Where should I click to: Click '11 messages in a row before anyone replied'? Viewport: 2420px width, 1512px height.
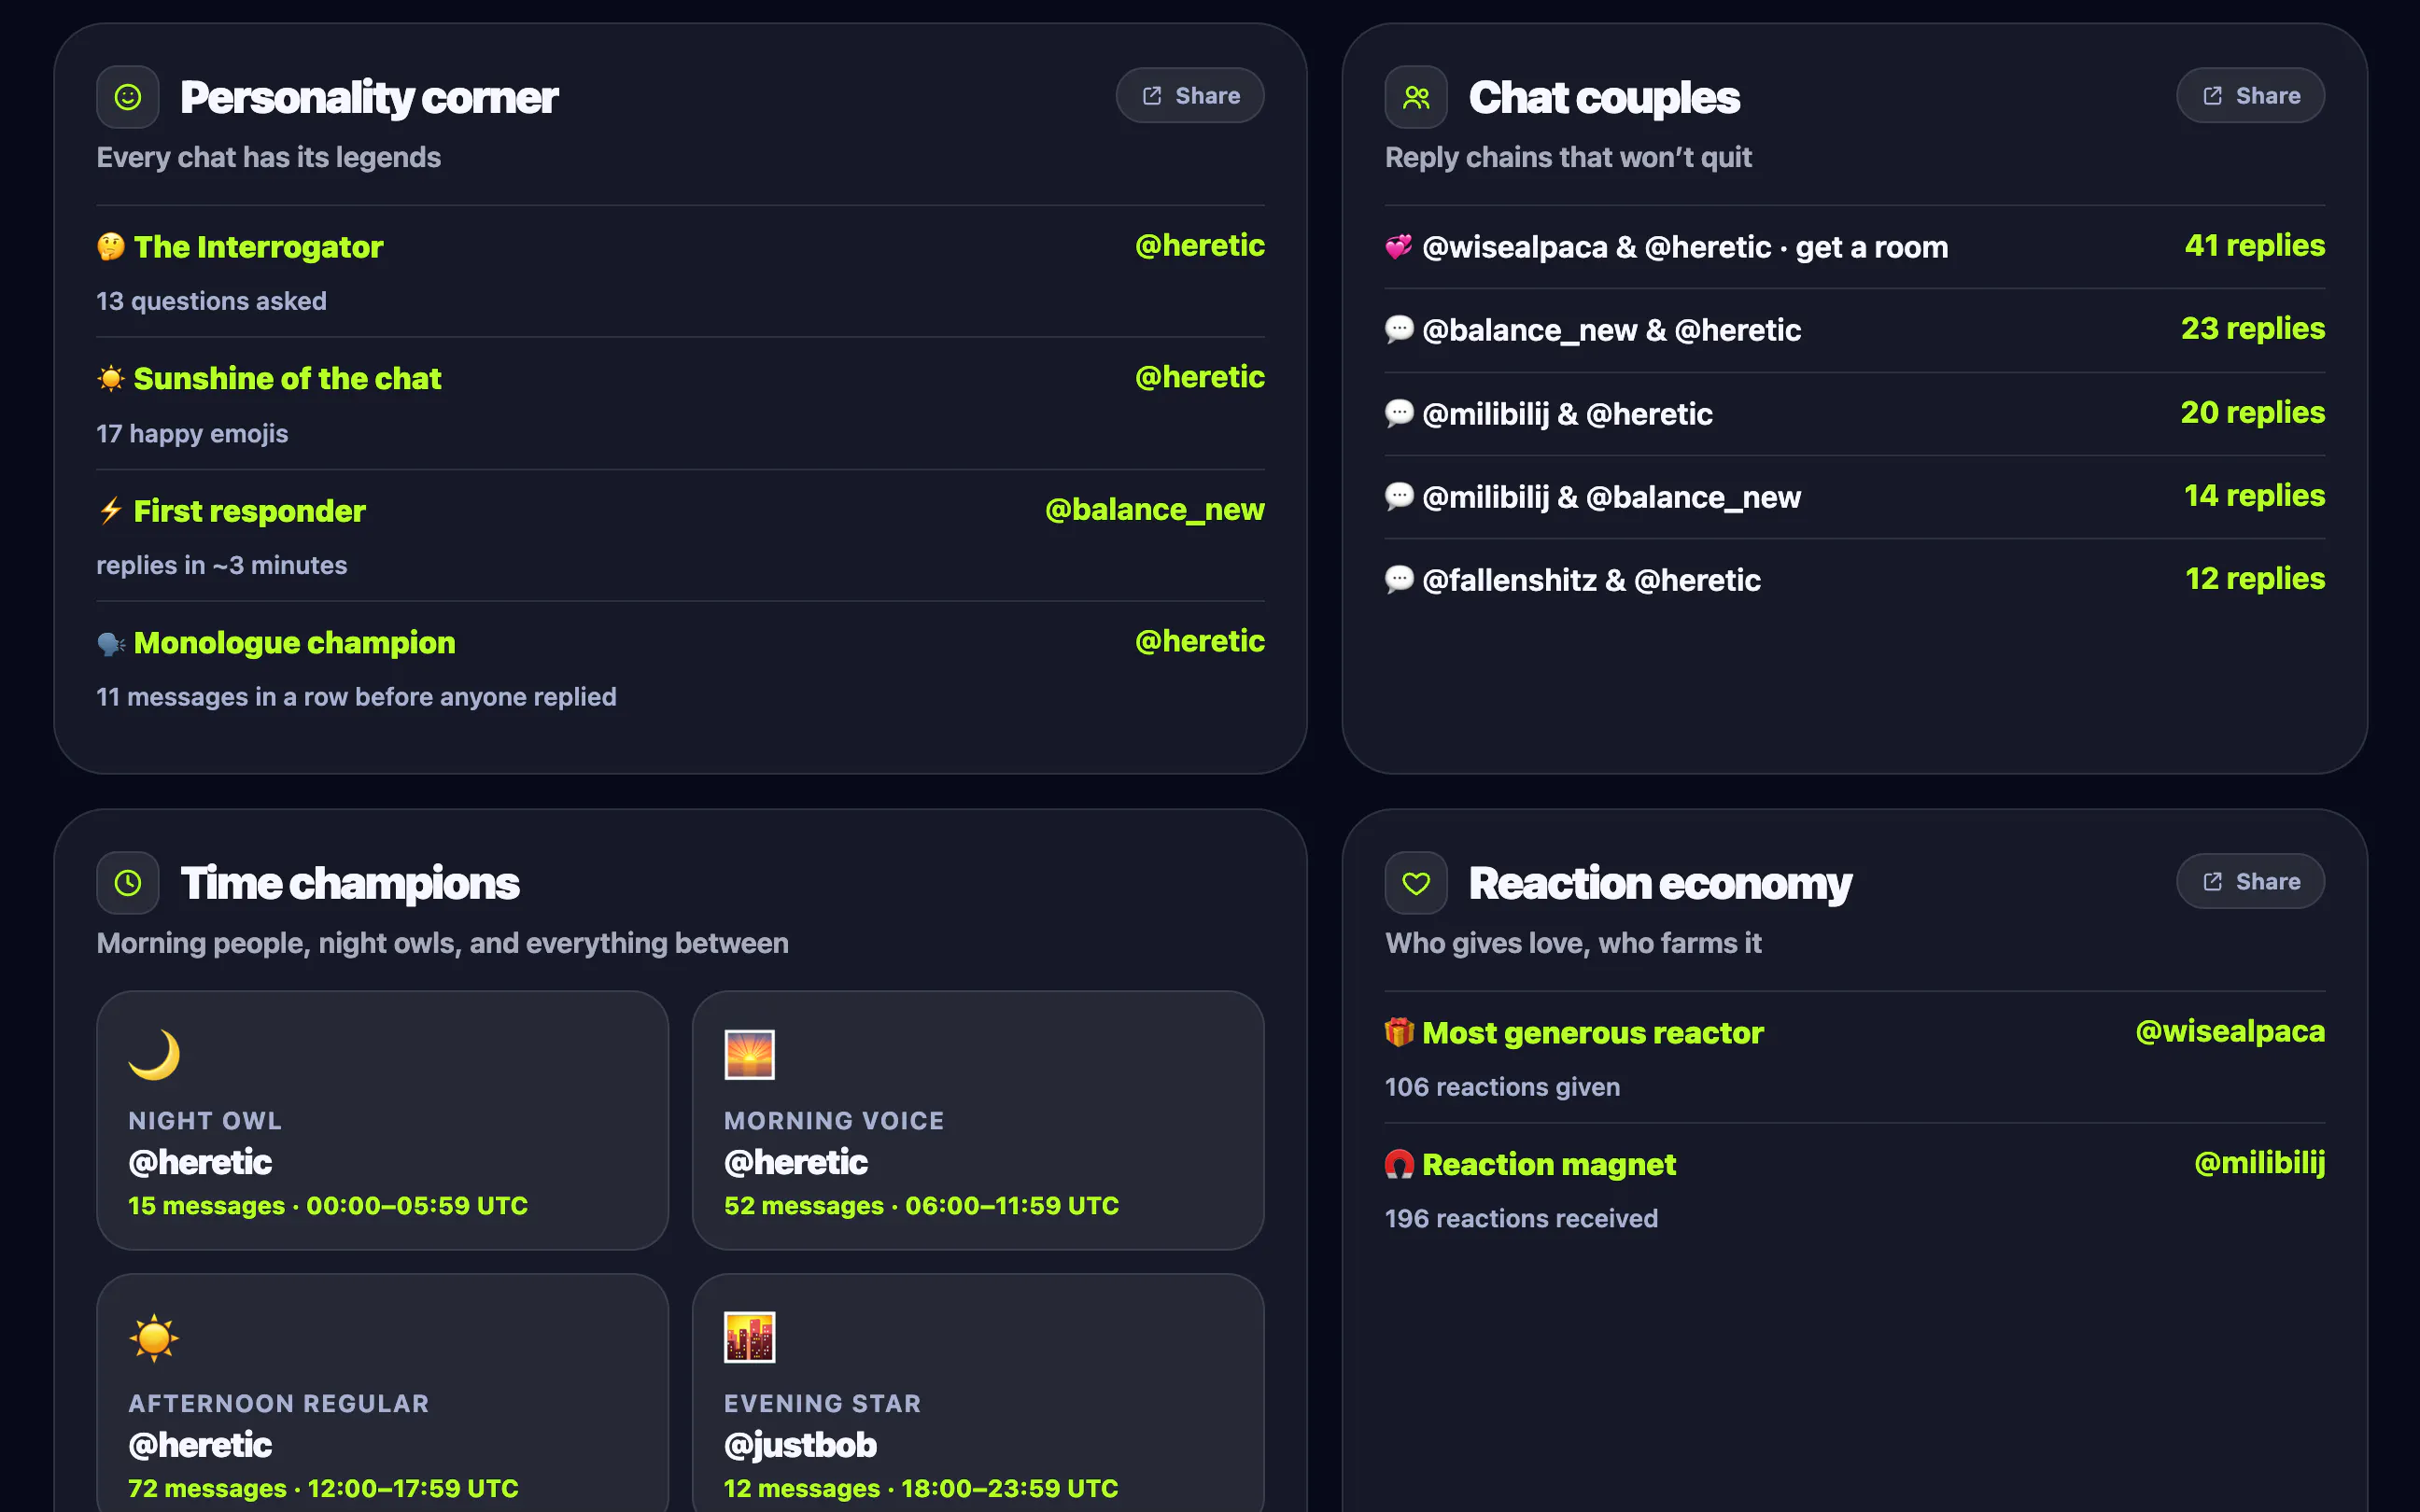pos(356,697)
